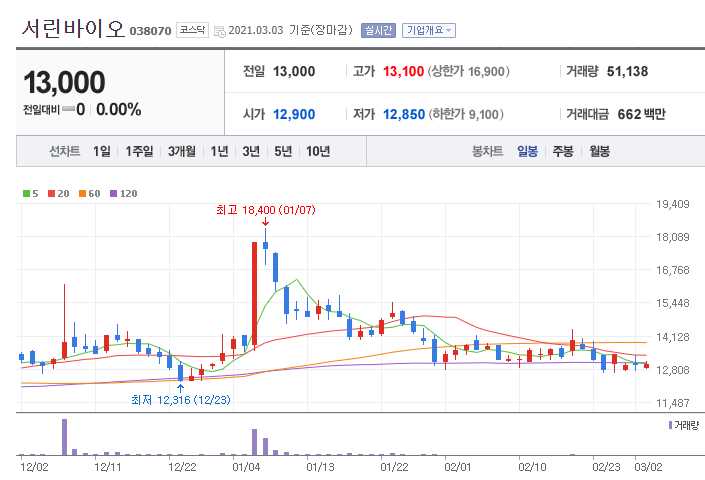Click the 12/02 date axis label
This screenshot has height=480, width=705.
34,467
